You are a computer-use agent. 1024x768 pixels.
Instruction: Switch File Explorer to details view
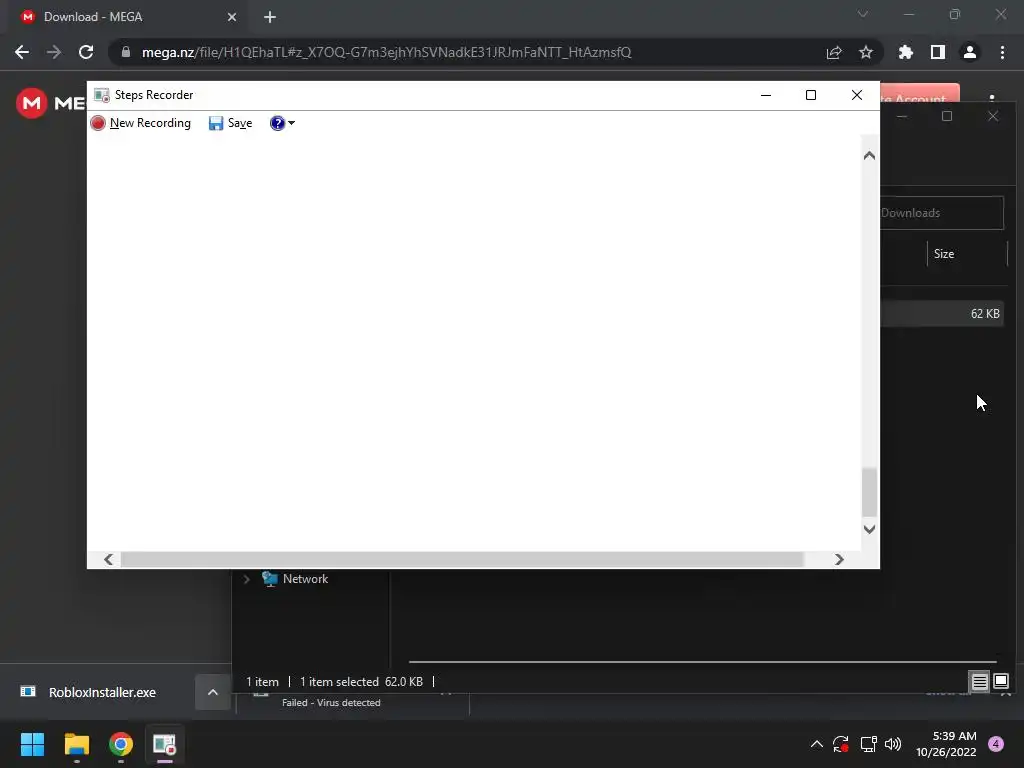(x=980, y=682)
